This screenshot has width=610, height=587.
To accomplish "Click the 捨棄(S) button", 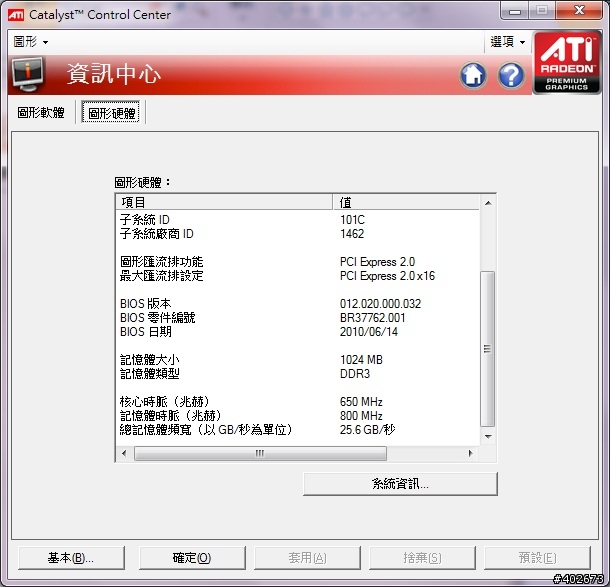I will pyautogui.click(x=422, y=558).
